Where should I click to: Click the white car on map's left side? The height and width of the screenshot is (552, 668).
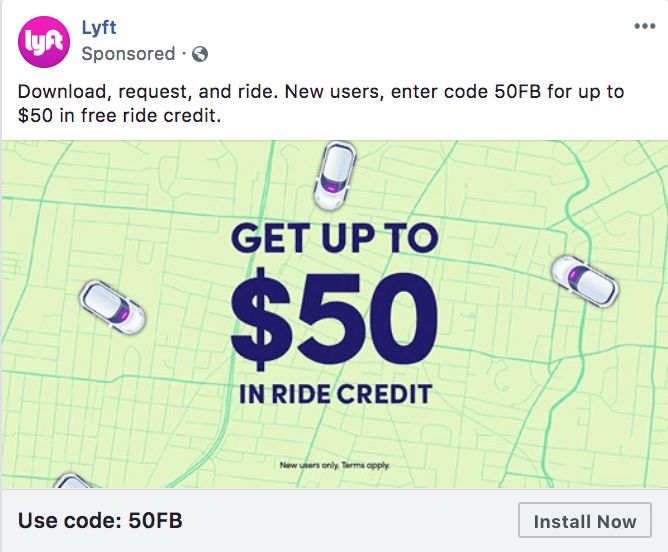[112, 307]
